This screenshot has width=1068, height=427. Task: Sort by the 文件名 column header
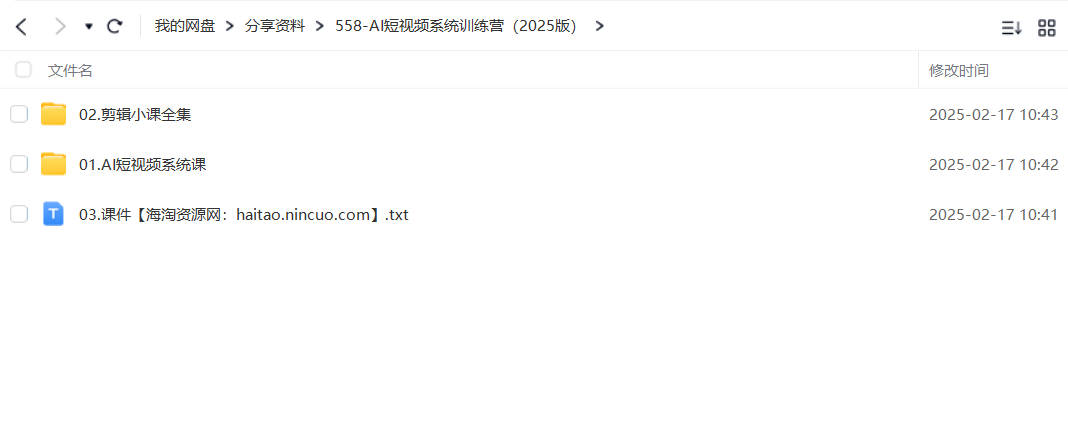coord(70,70)
